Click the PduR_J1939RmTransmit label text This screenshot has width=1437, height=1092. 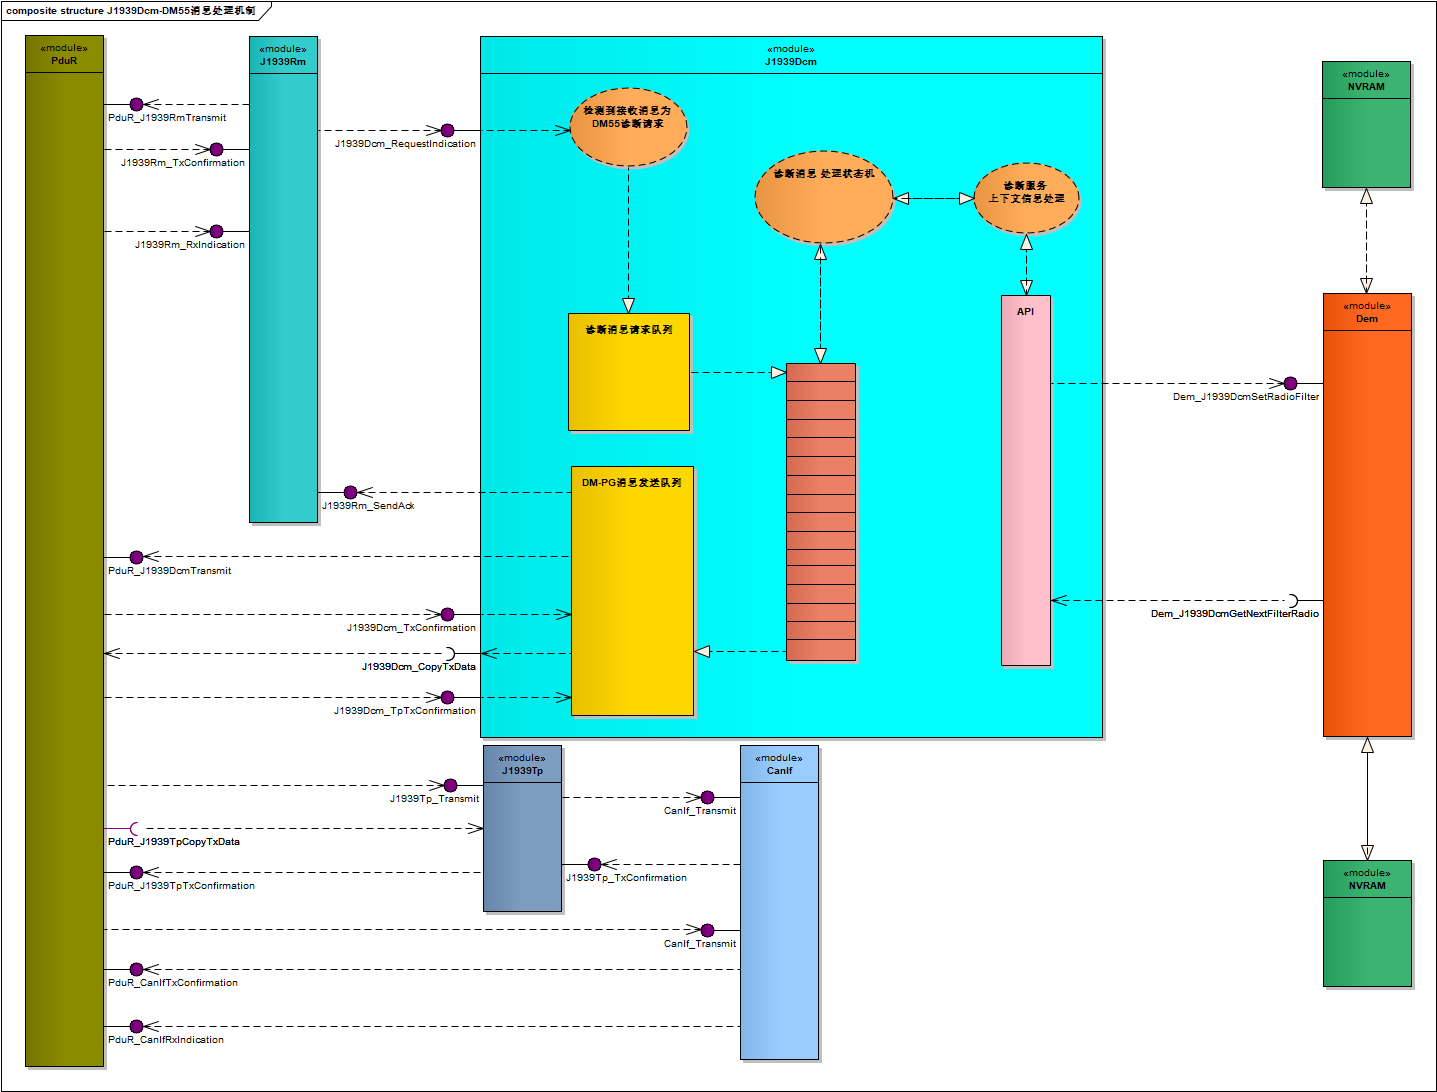[167, 118]
